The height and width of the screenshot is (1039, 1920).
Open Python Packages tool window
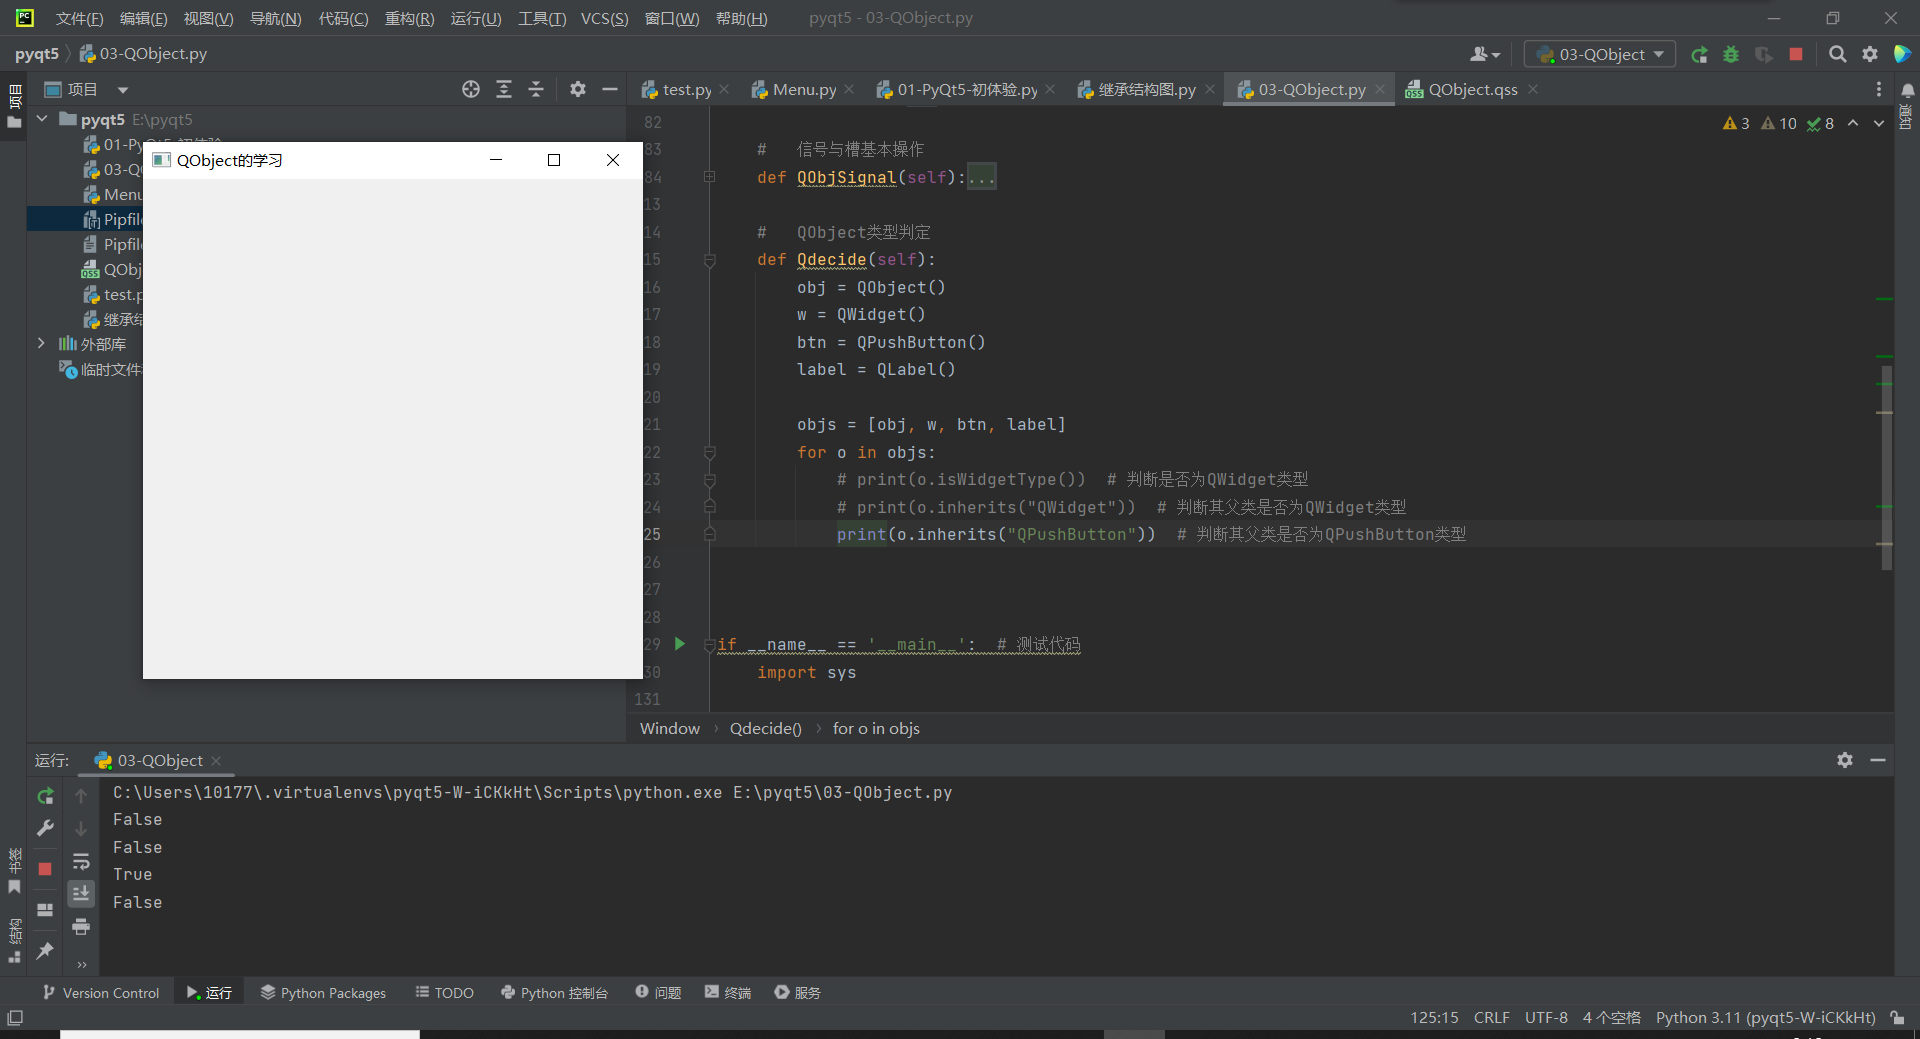point(323,992)
